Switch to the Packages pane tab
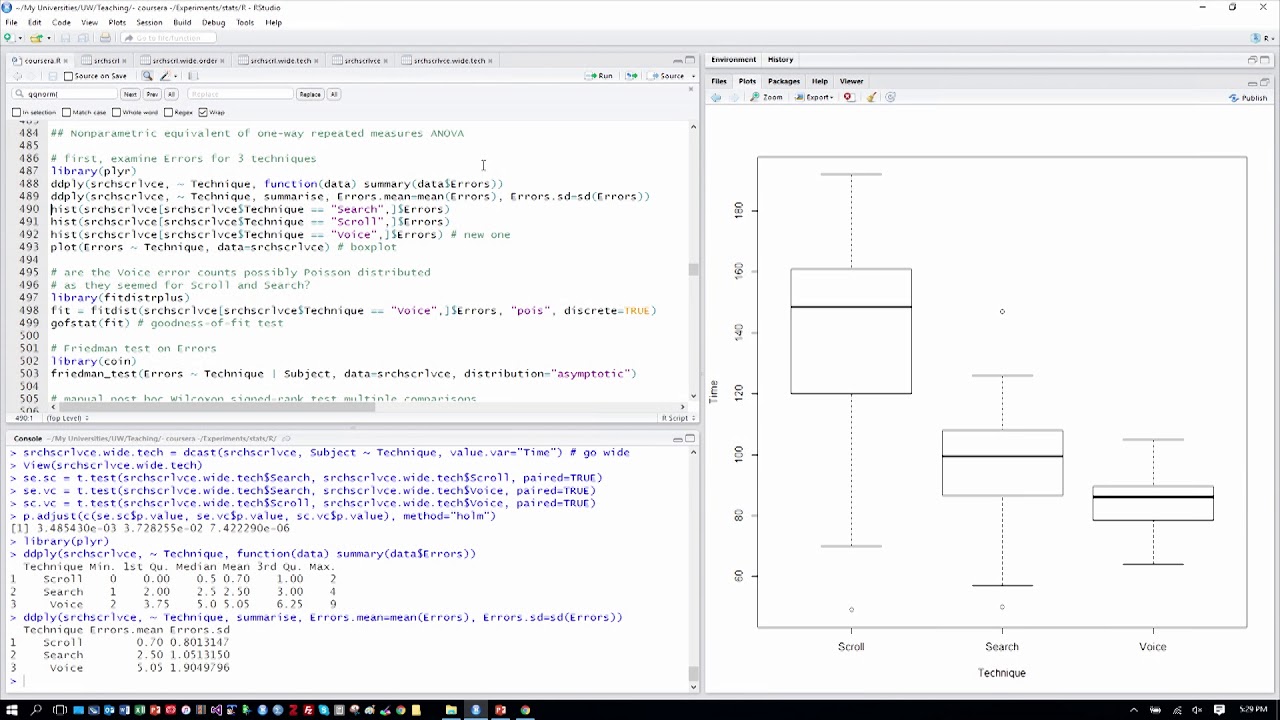Image resolution: width=1280 pixels, height=720 pixels. pos(784,81)
